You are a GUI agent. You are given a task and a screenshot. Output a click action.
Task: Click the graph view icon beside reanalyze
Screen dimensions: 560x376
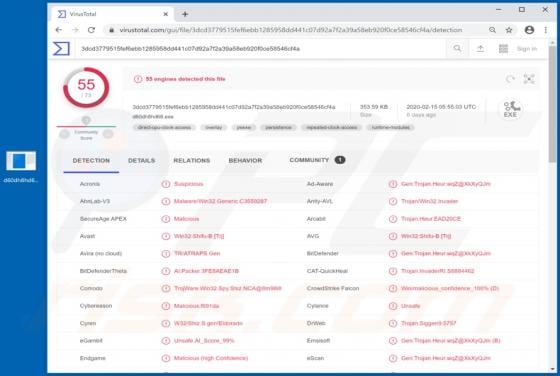coord(529,79)
